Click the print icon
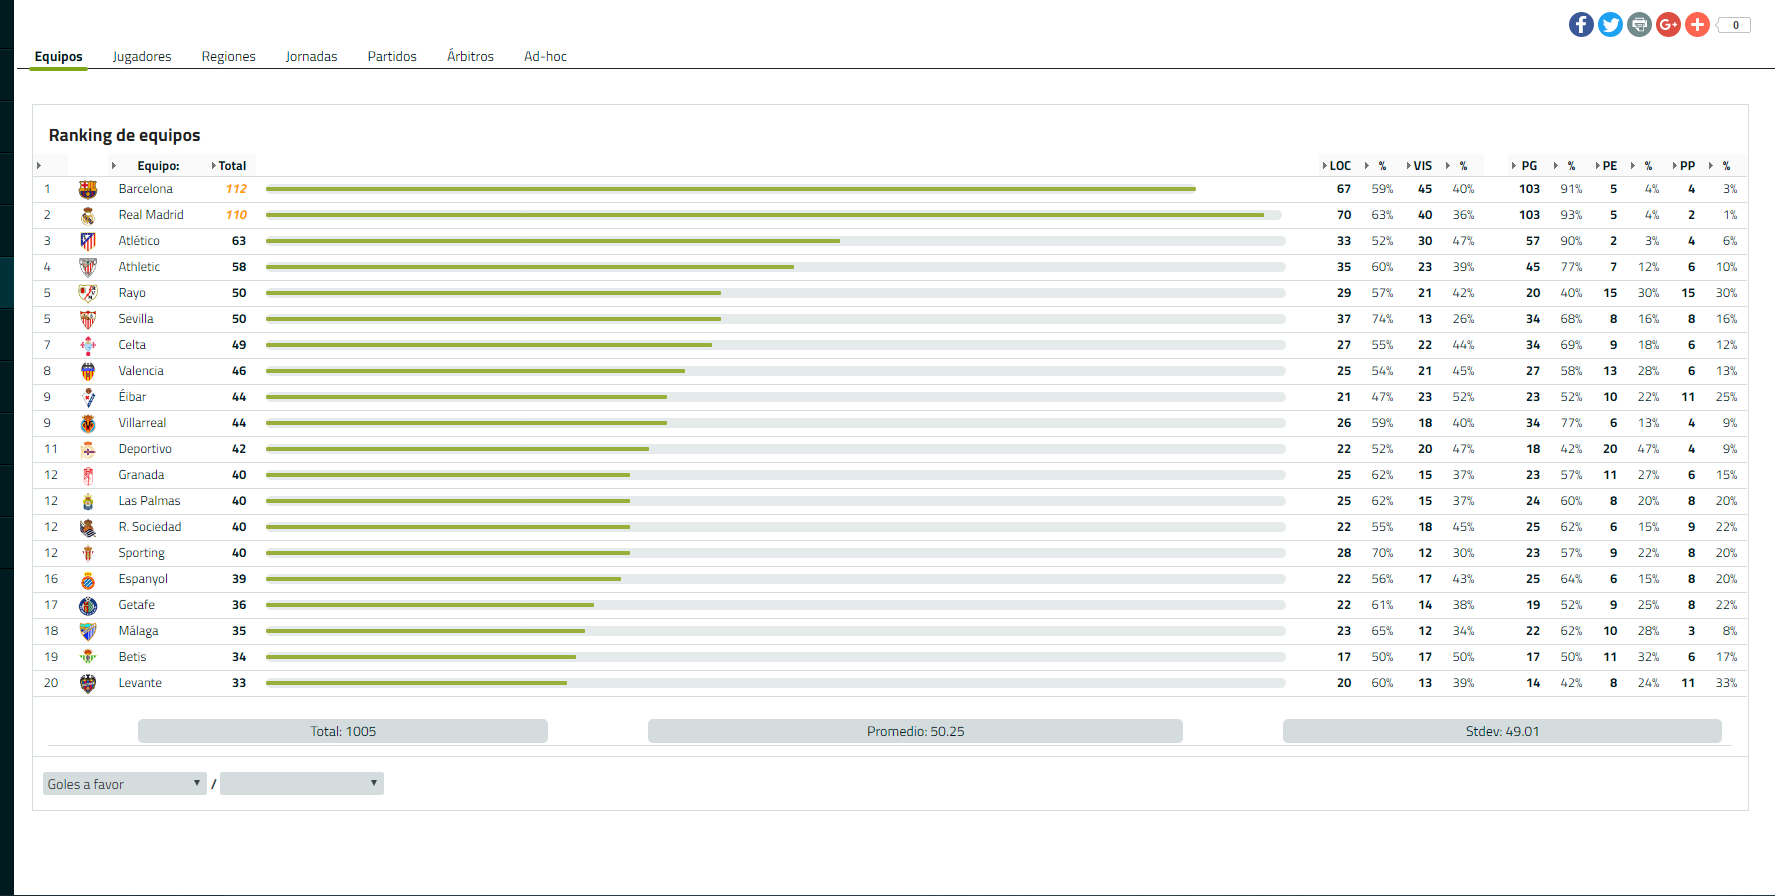The image size is (1775, 896). (x=1639, y=25)
